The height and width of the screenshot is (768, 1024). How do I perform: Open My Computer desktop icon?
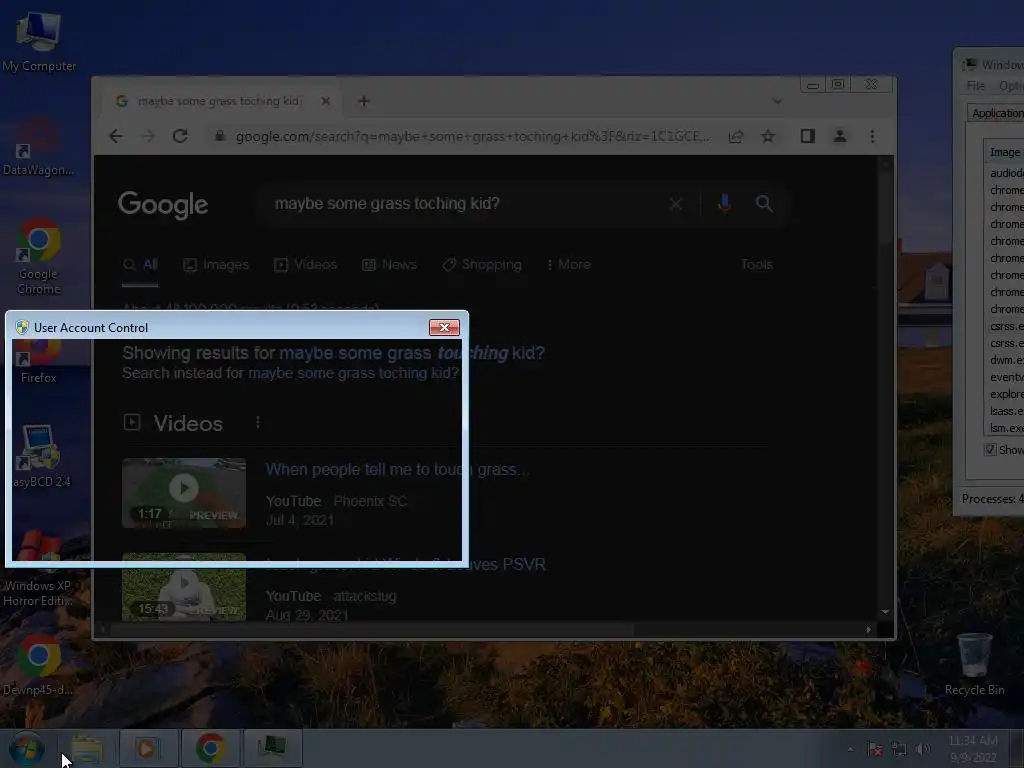coord(39,40)
